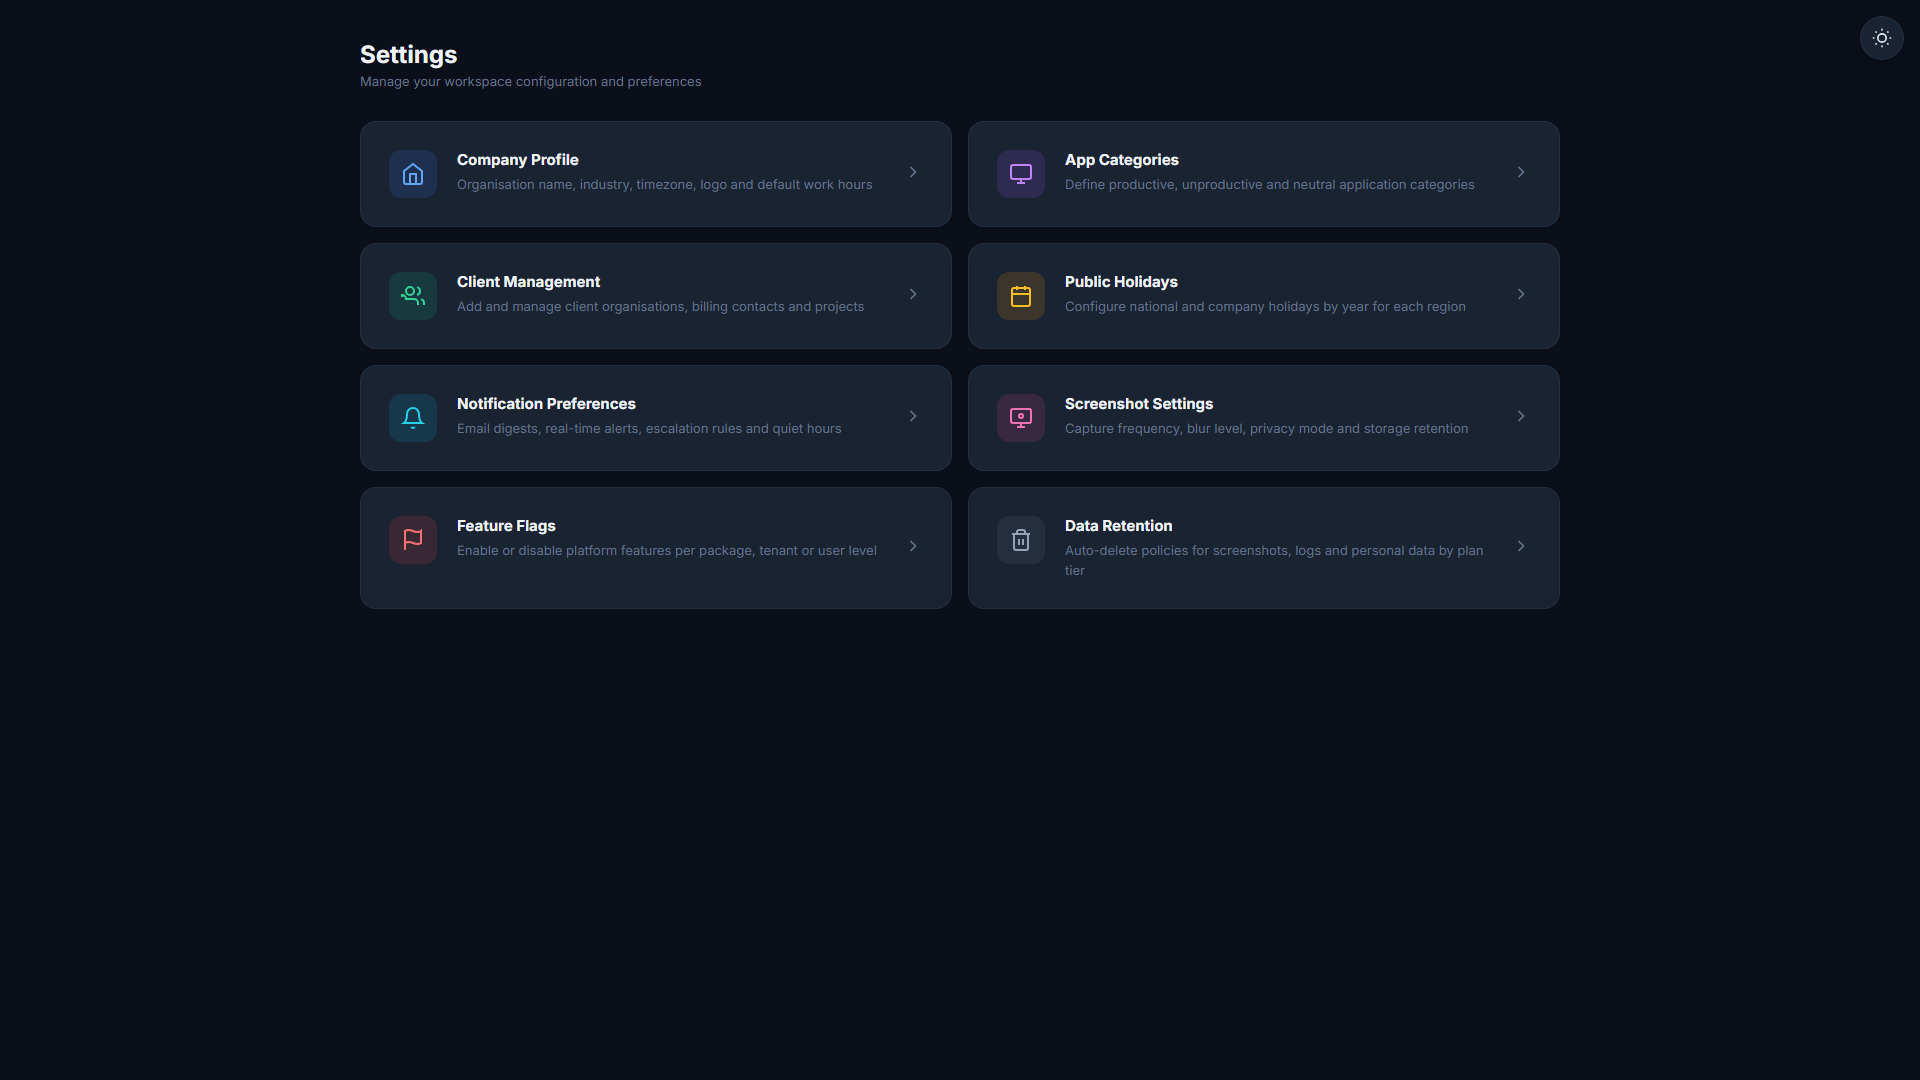The image size is (1920, 1080).
Task: Click the Feature Flags description text
Action: click(667, 551)
